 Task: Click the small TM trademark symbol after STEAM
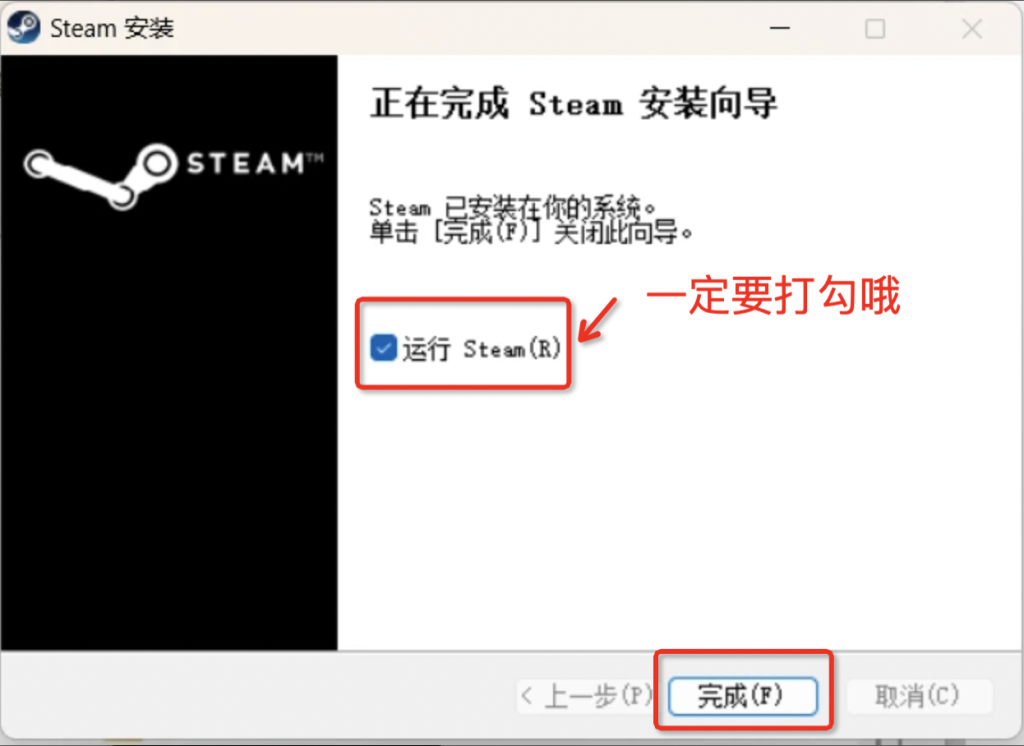tap(315, 157)
